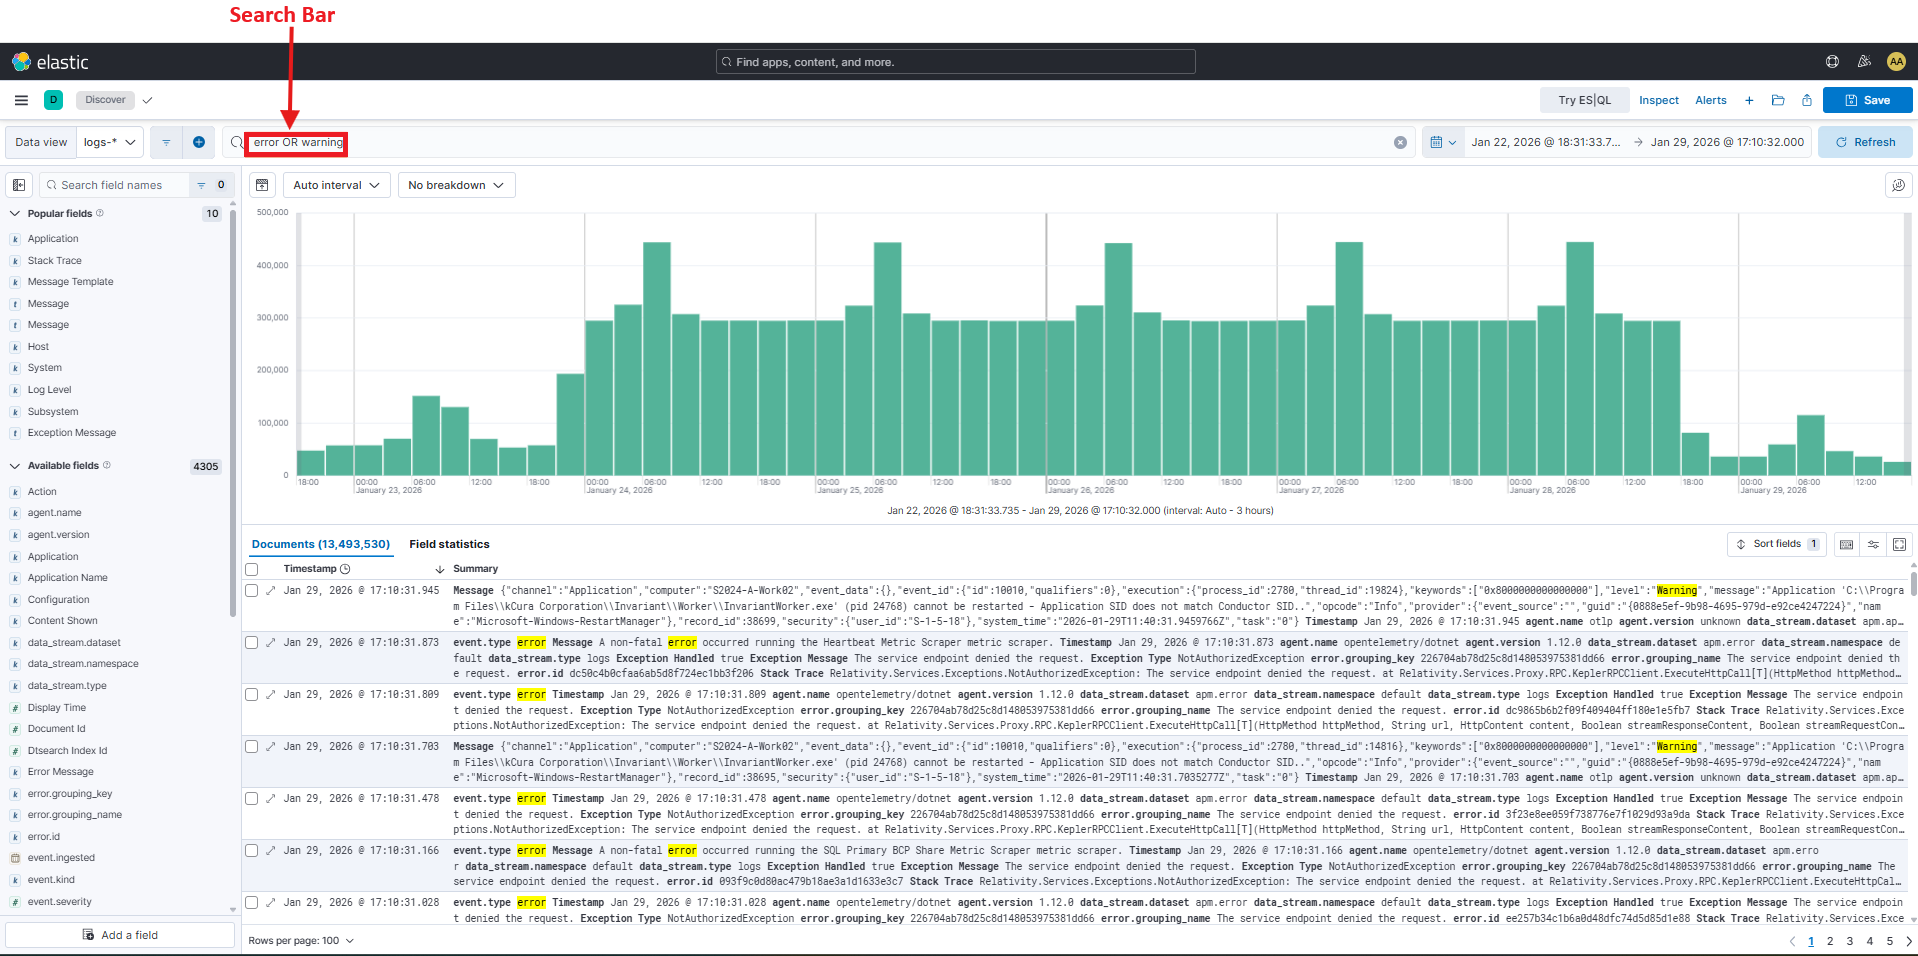Image resolution: width=1918 pixels, height=956 pixels.
Task: Click the Try ES|QL button
Action: click(1583, 100)
